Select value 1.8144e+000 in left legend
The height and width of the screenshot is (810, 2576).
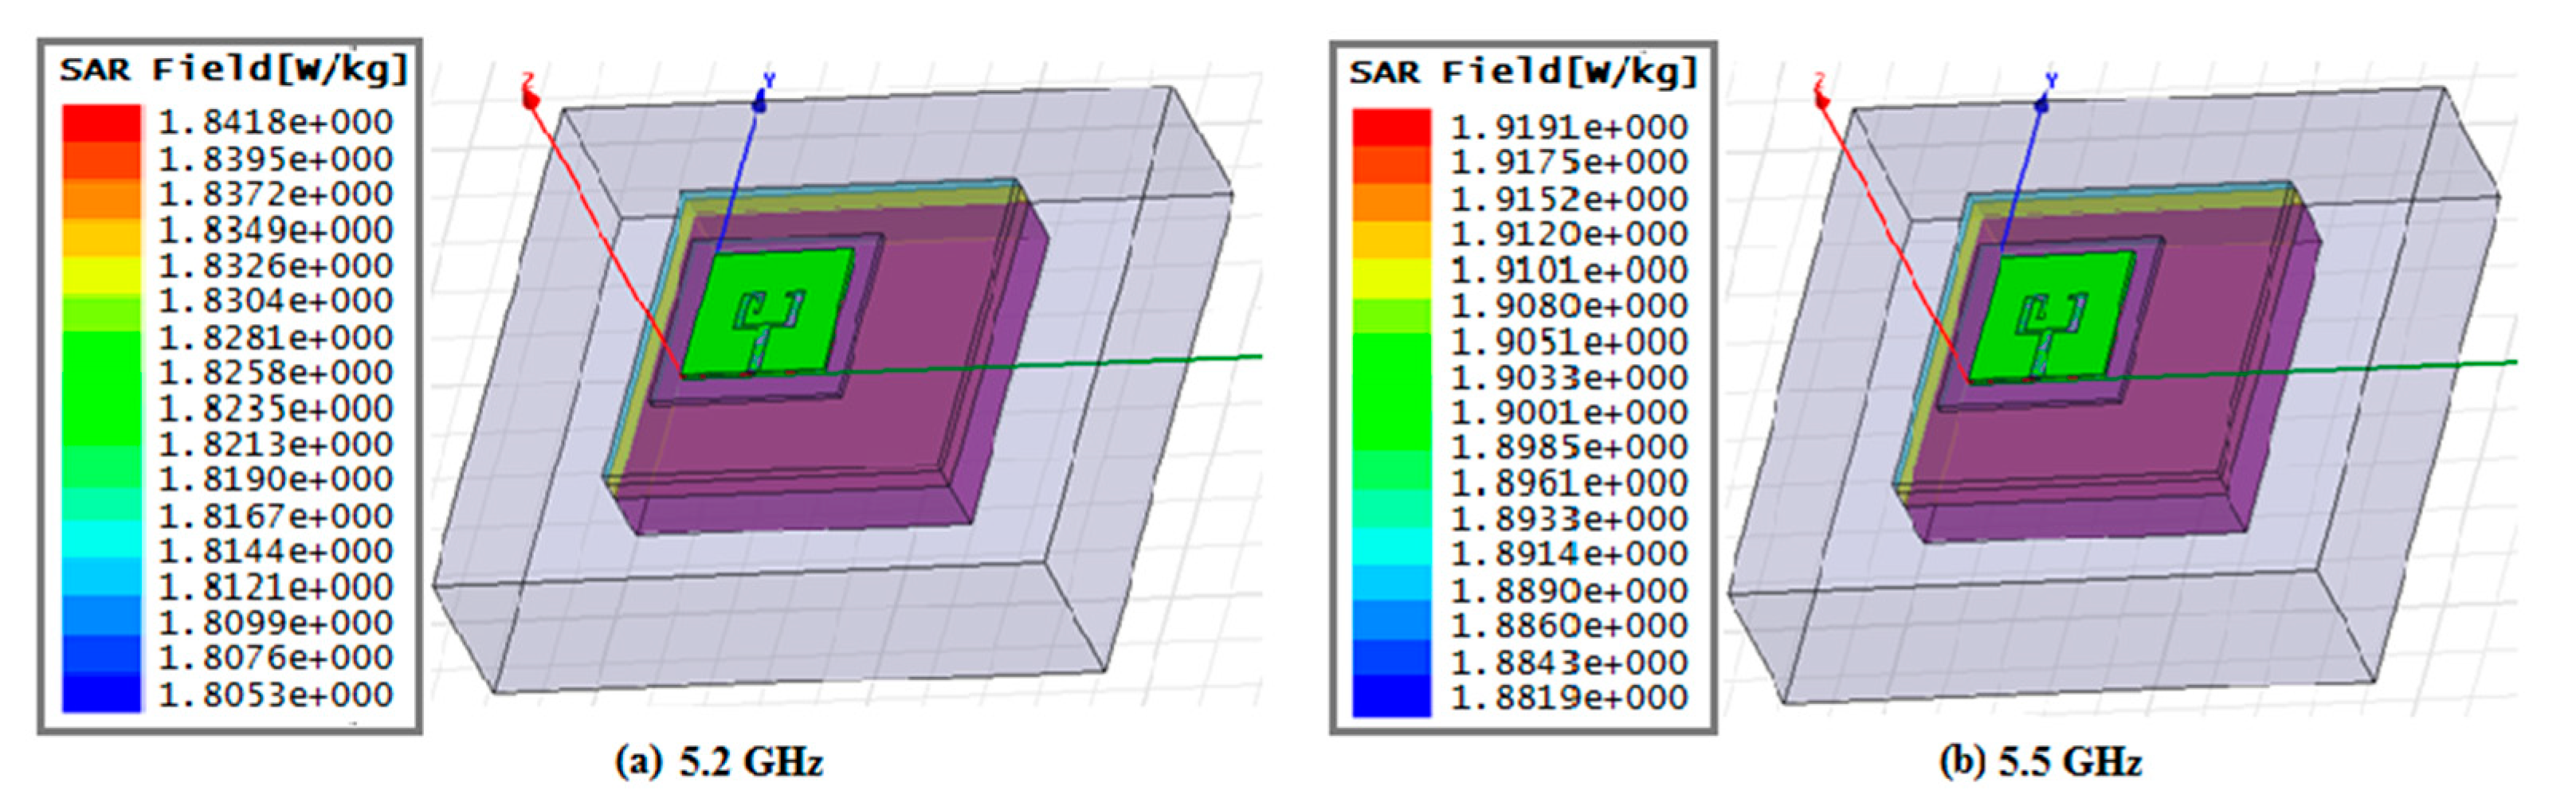pos(276,551)
